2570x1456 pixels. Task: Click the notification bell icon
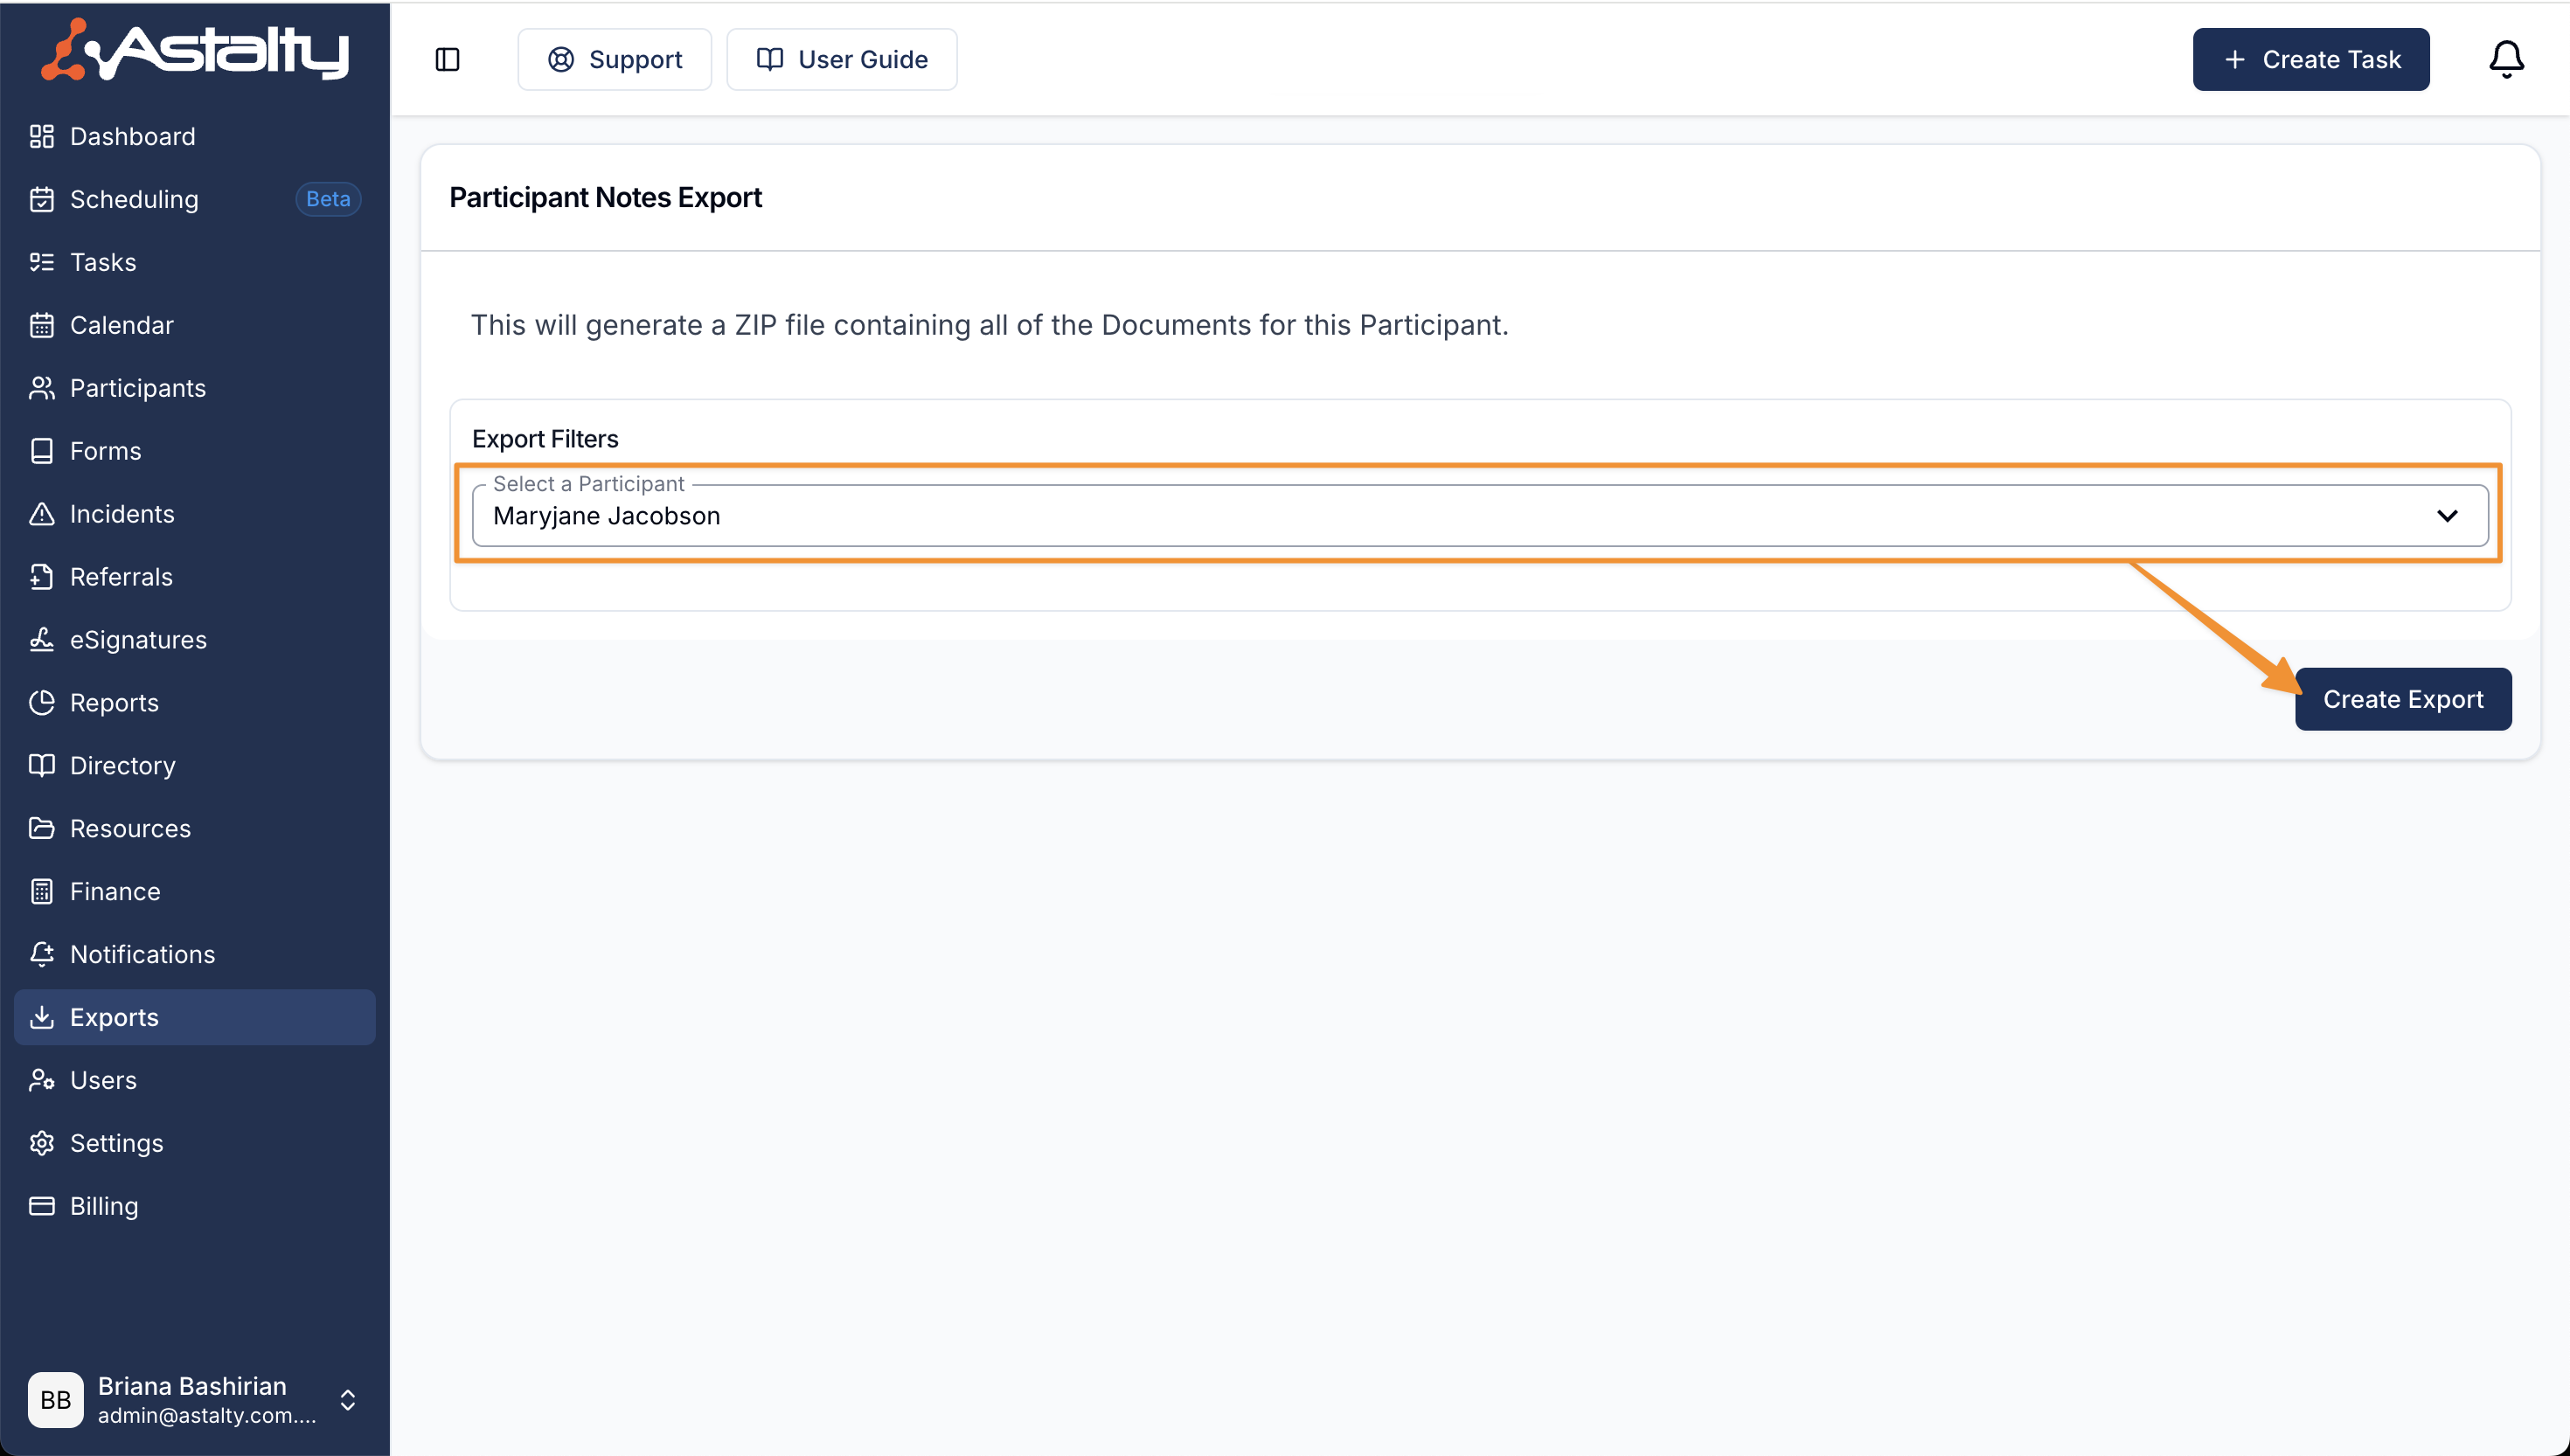[2505, 60]
